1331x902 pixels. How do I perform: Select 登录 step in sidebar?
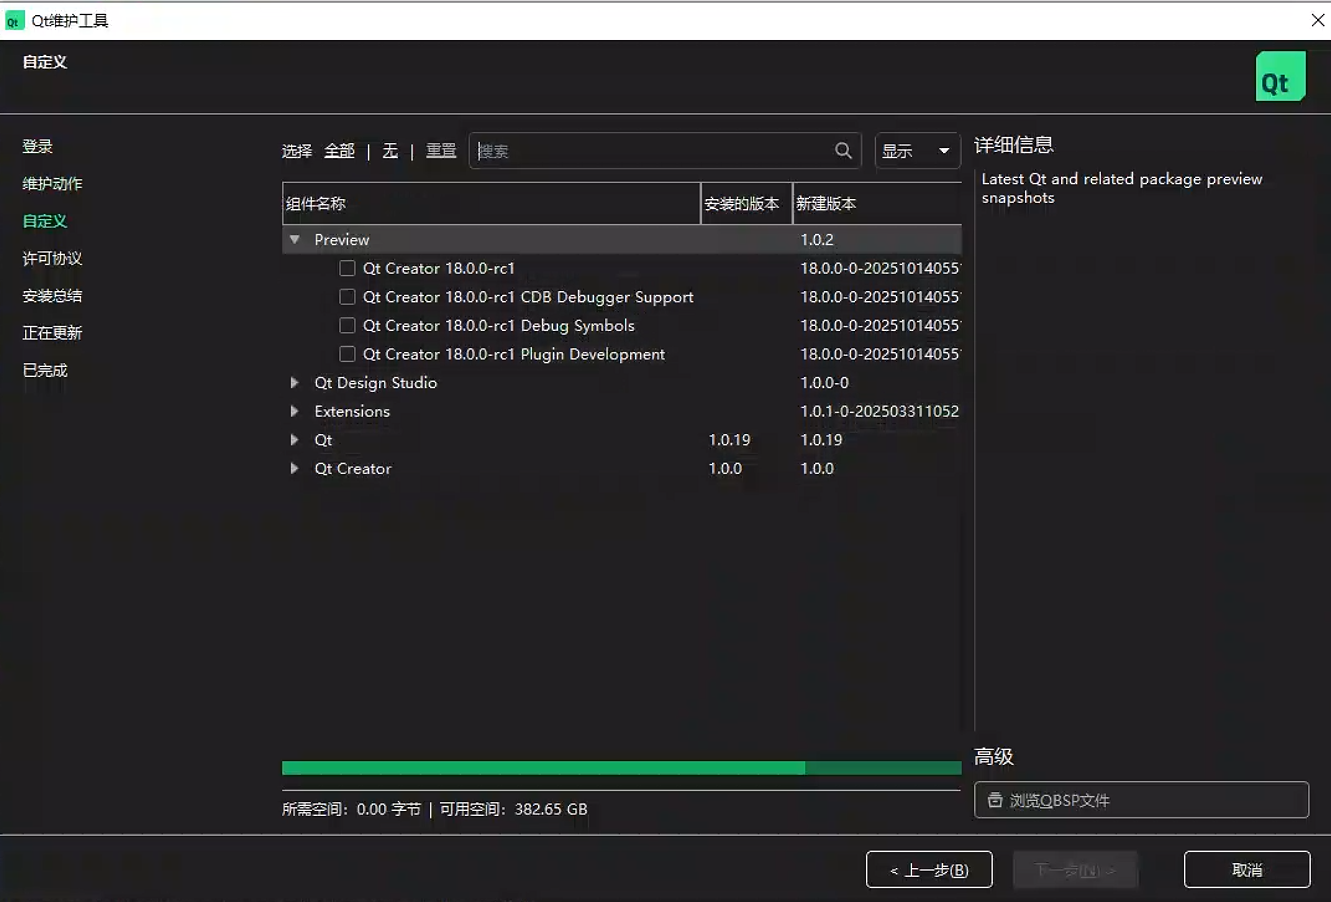[38, 147]
